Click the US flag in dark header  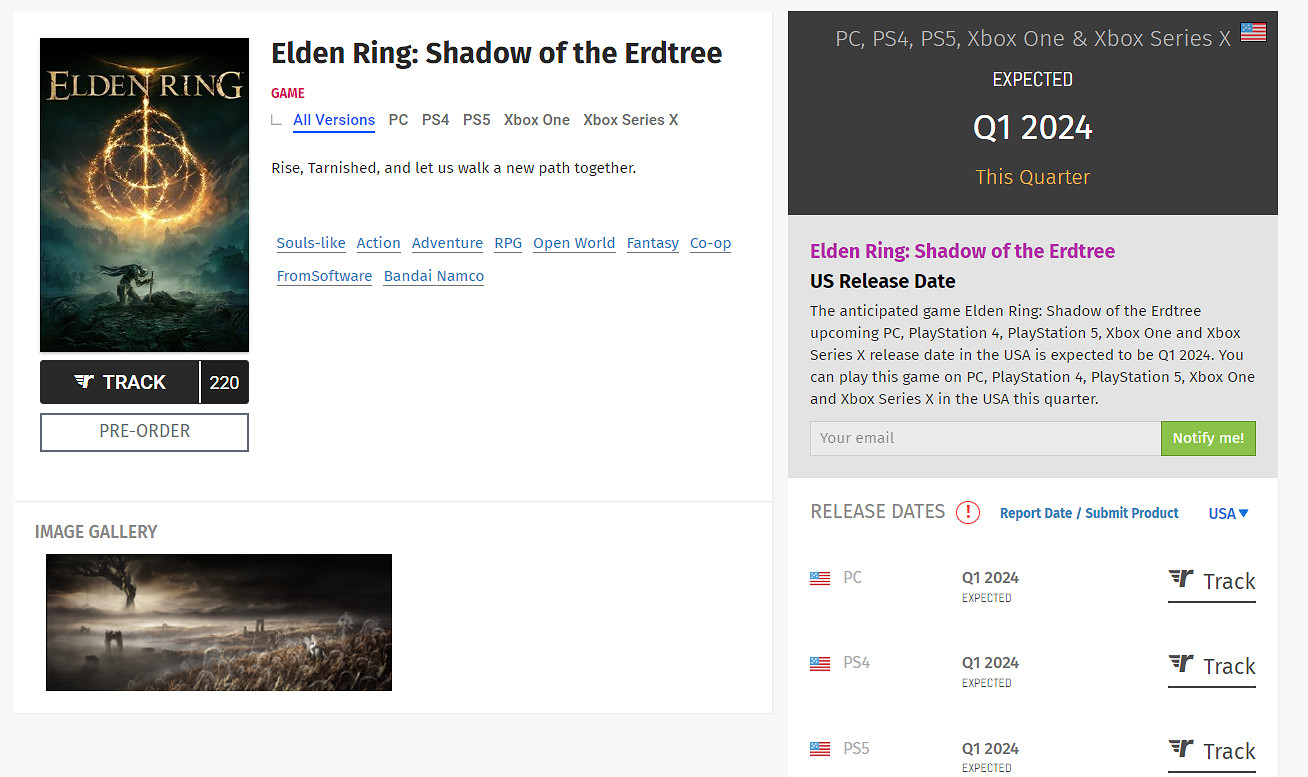[1253, 32]
